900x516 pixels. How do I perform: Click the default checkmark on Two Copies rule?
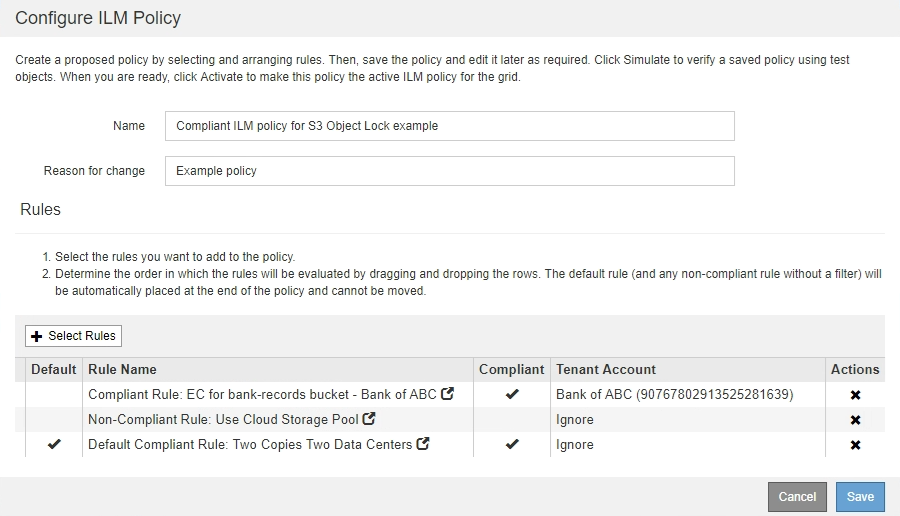pyautogui.click(x=54, y=445)
